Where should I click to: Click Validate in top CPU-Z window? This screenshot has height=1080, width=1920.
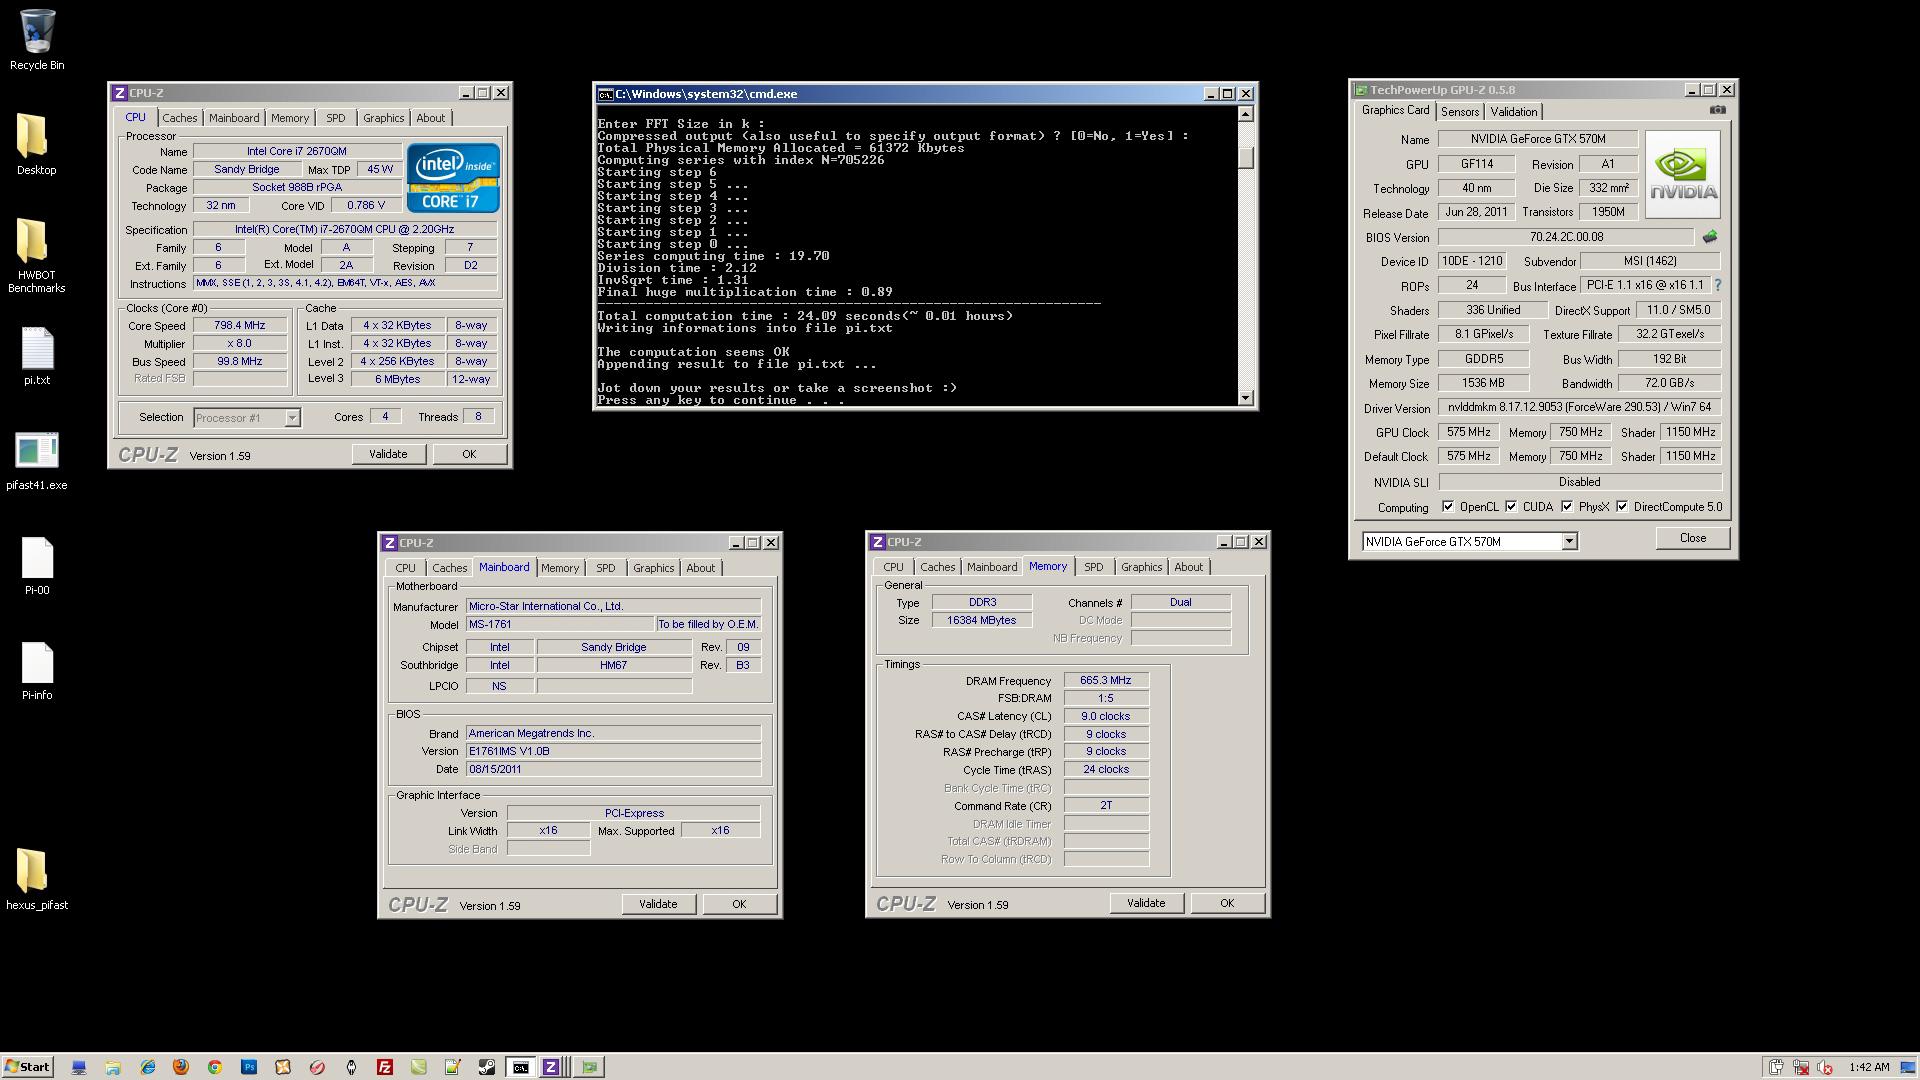click(388, 454)
